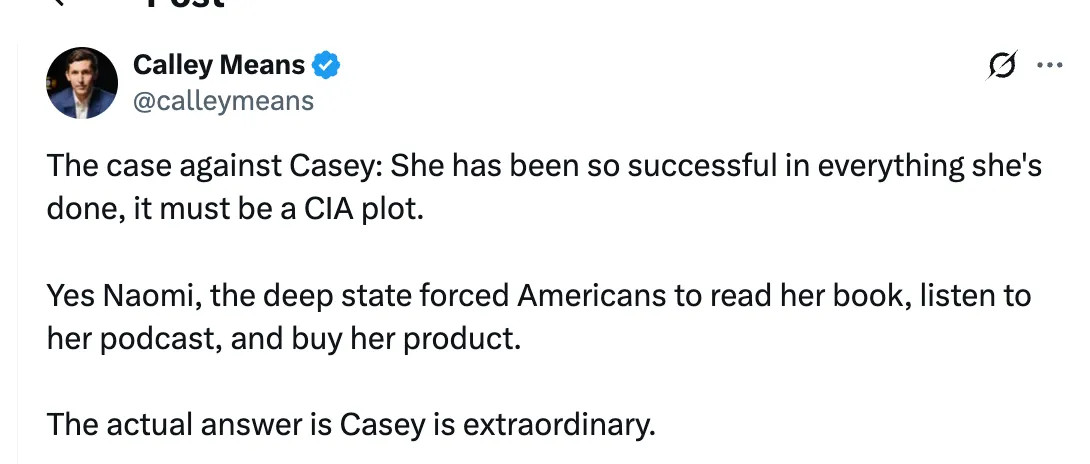
Task: Click the line starting "The case against Casey"
Action: point(544,167)
